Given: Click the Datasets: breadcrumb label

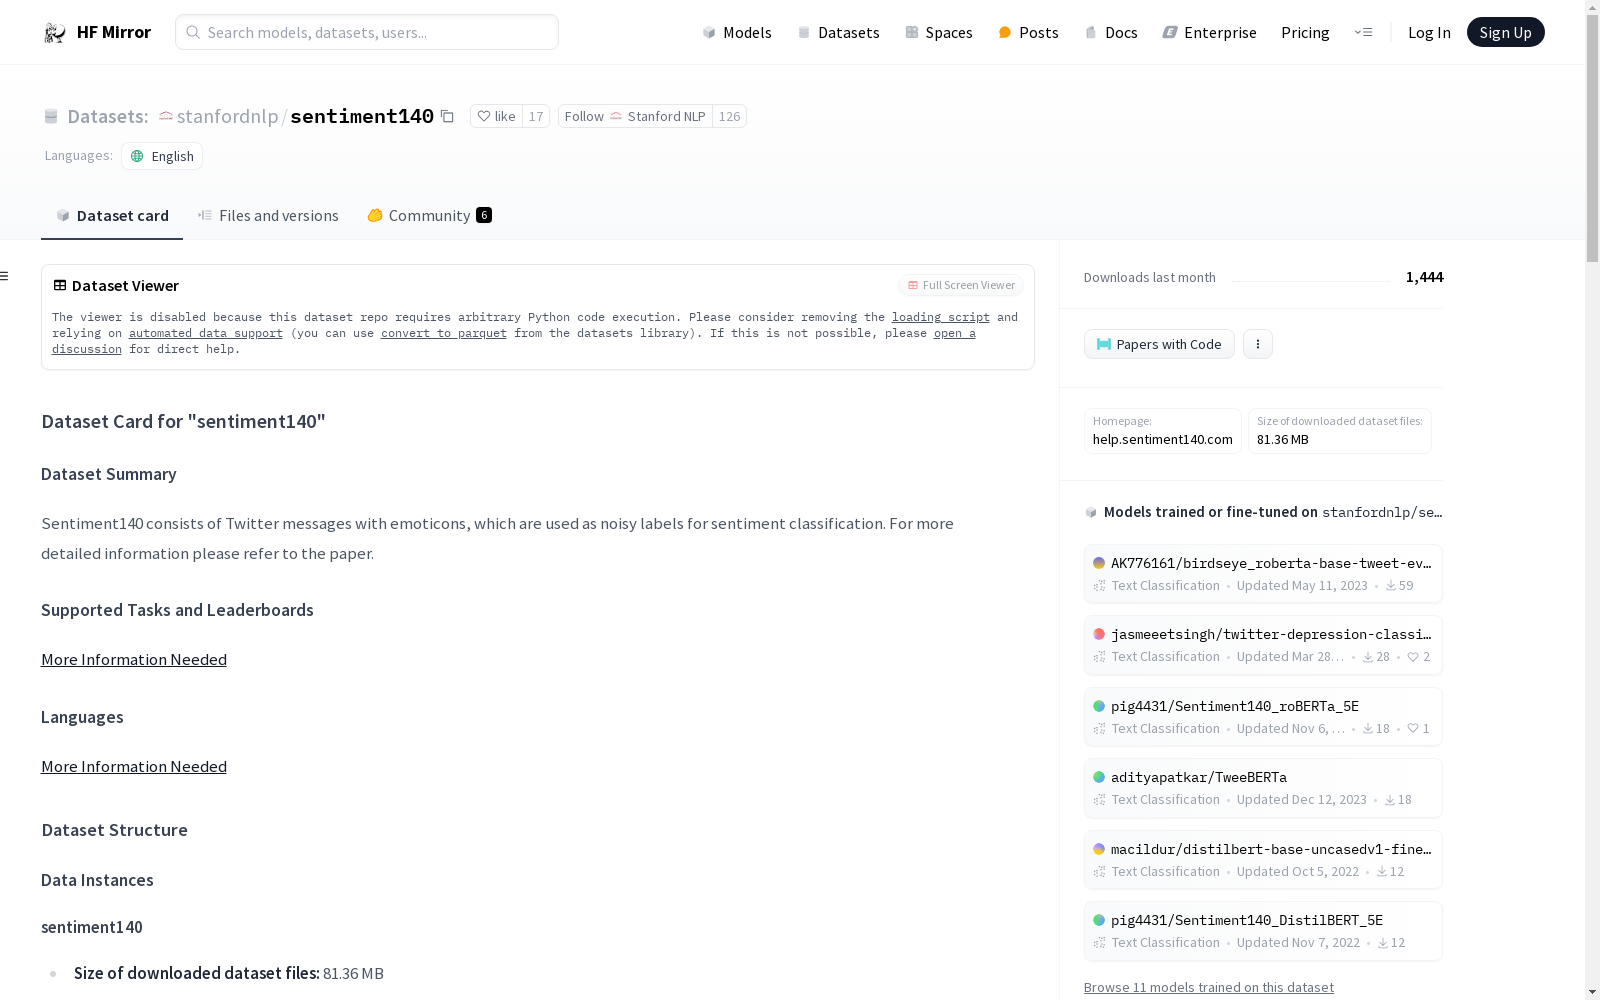Looking at the screenshot, I should 108,116.
